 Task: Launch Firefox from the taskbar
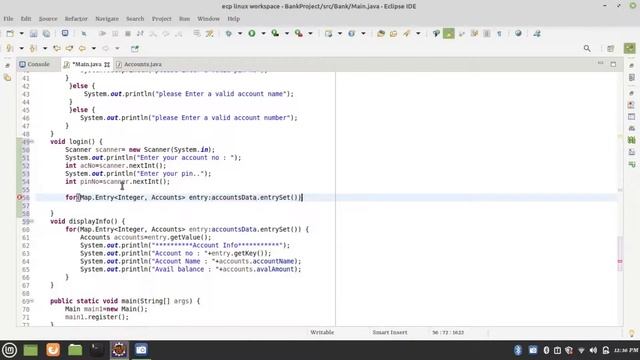(x=53, y=350)
